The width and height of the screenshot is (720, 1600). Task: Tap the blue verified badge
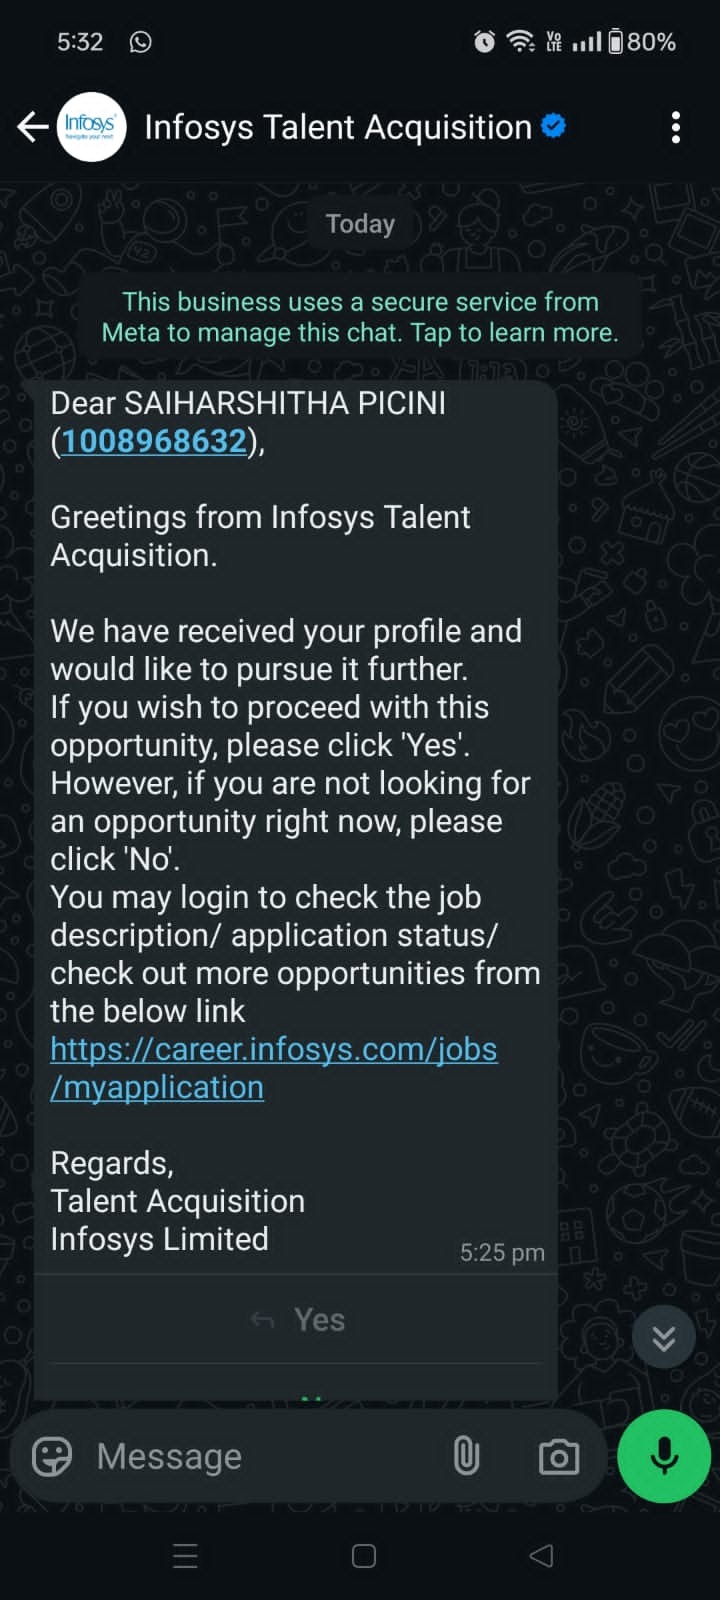pyautogui.click(x=553, y=126)
